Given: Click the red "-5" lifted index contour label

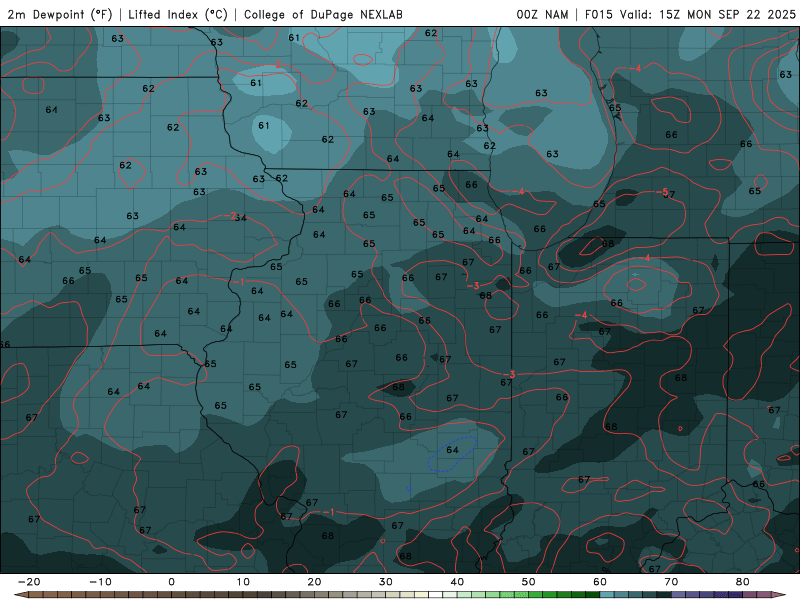Looking at the screenshot, I should tap(662, 192).
